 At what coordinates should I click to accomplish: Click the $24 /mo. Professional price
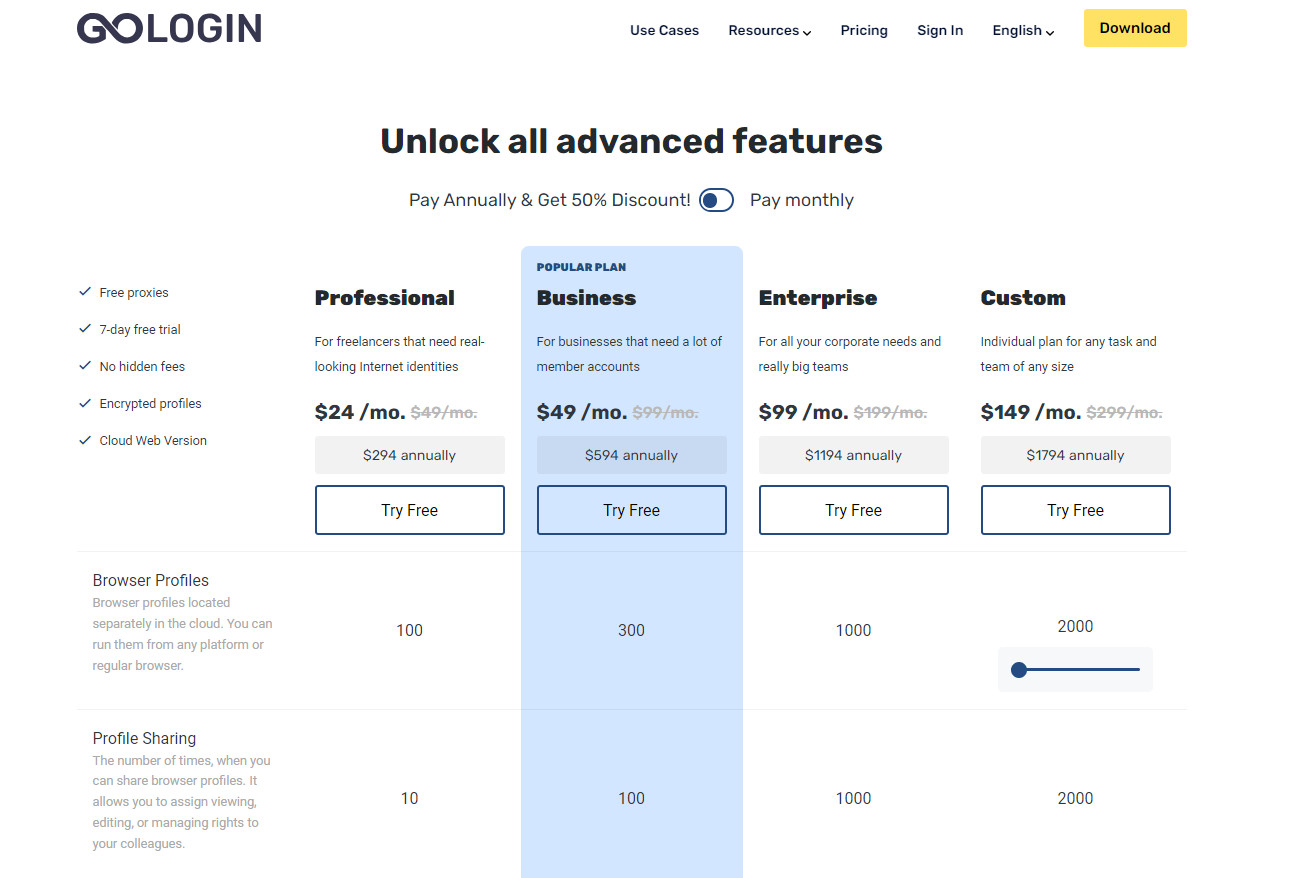click(x=360, y=412)
